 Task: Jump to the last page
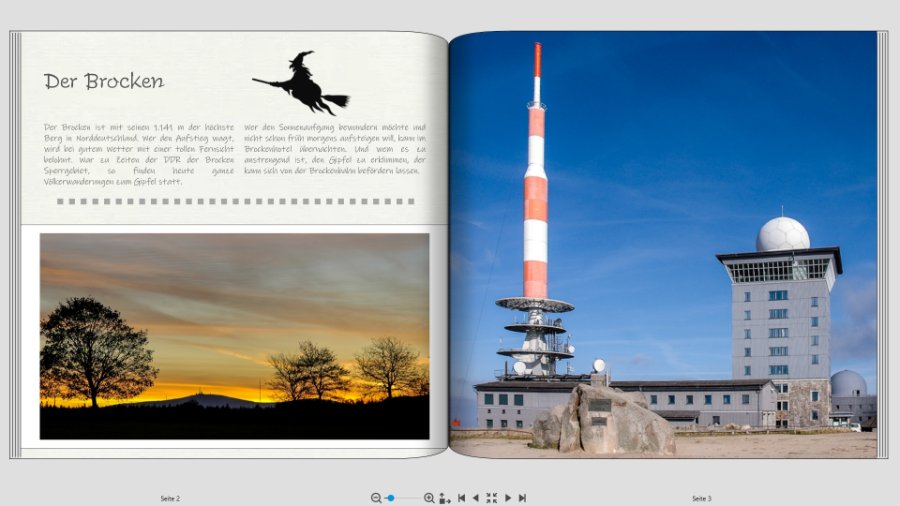click(522, 498)
